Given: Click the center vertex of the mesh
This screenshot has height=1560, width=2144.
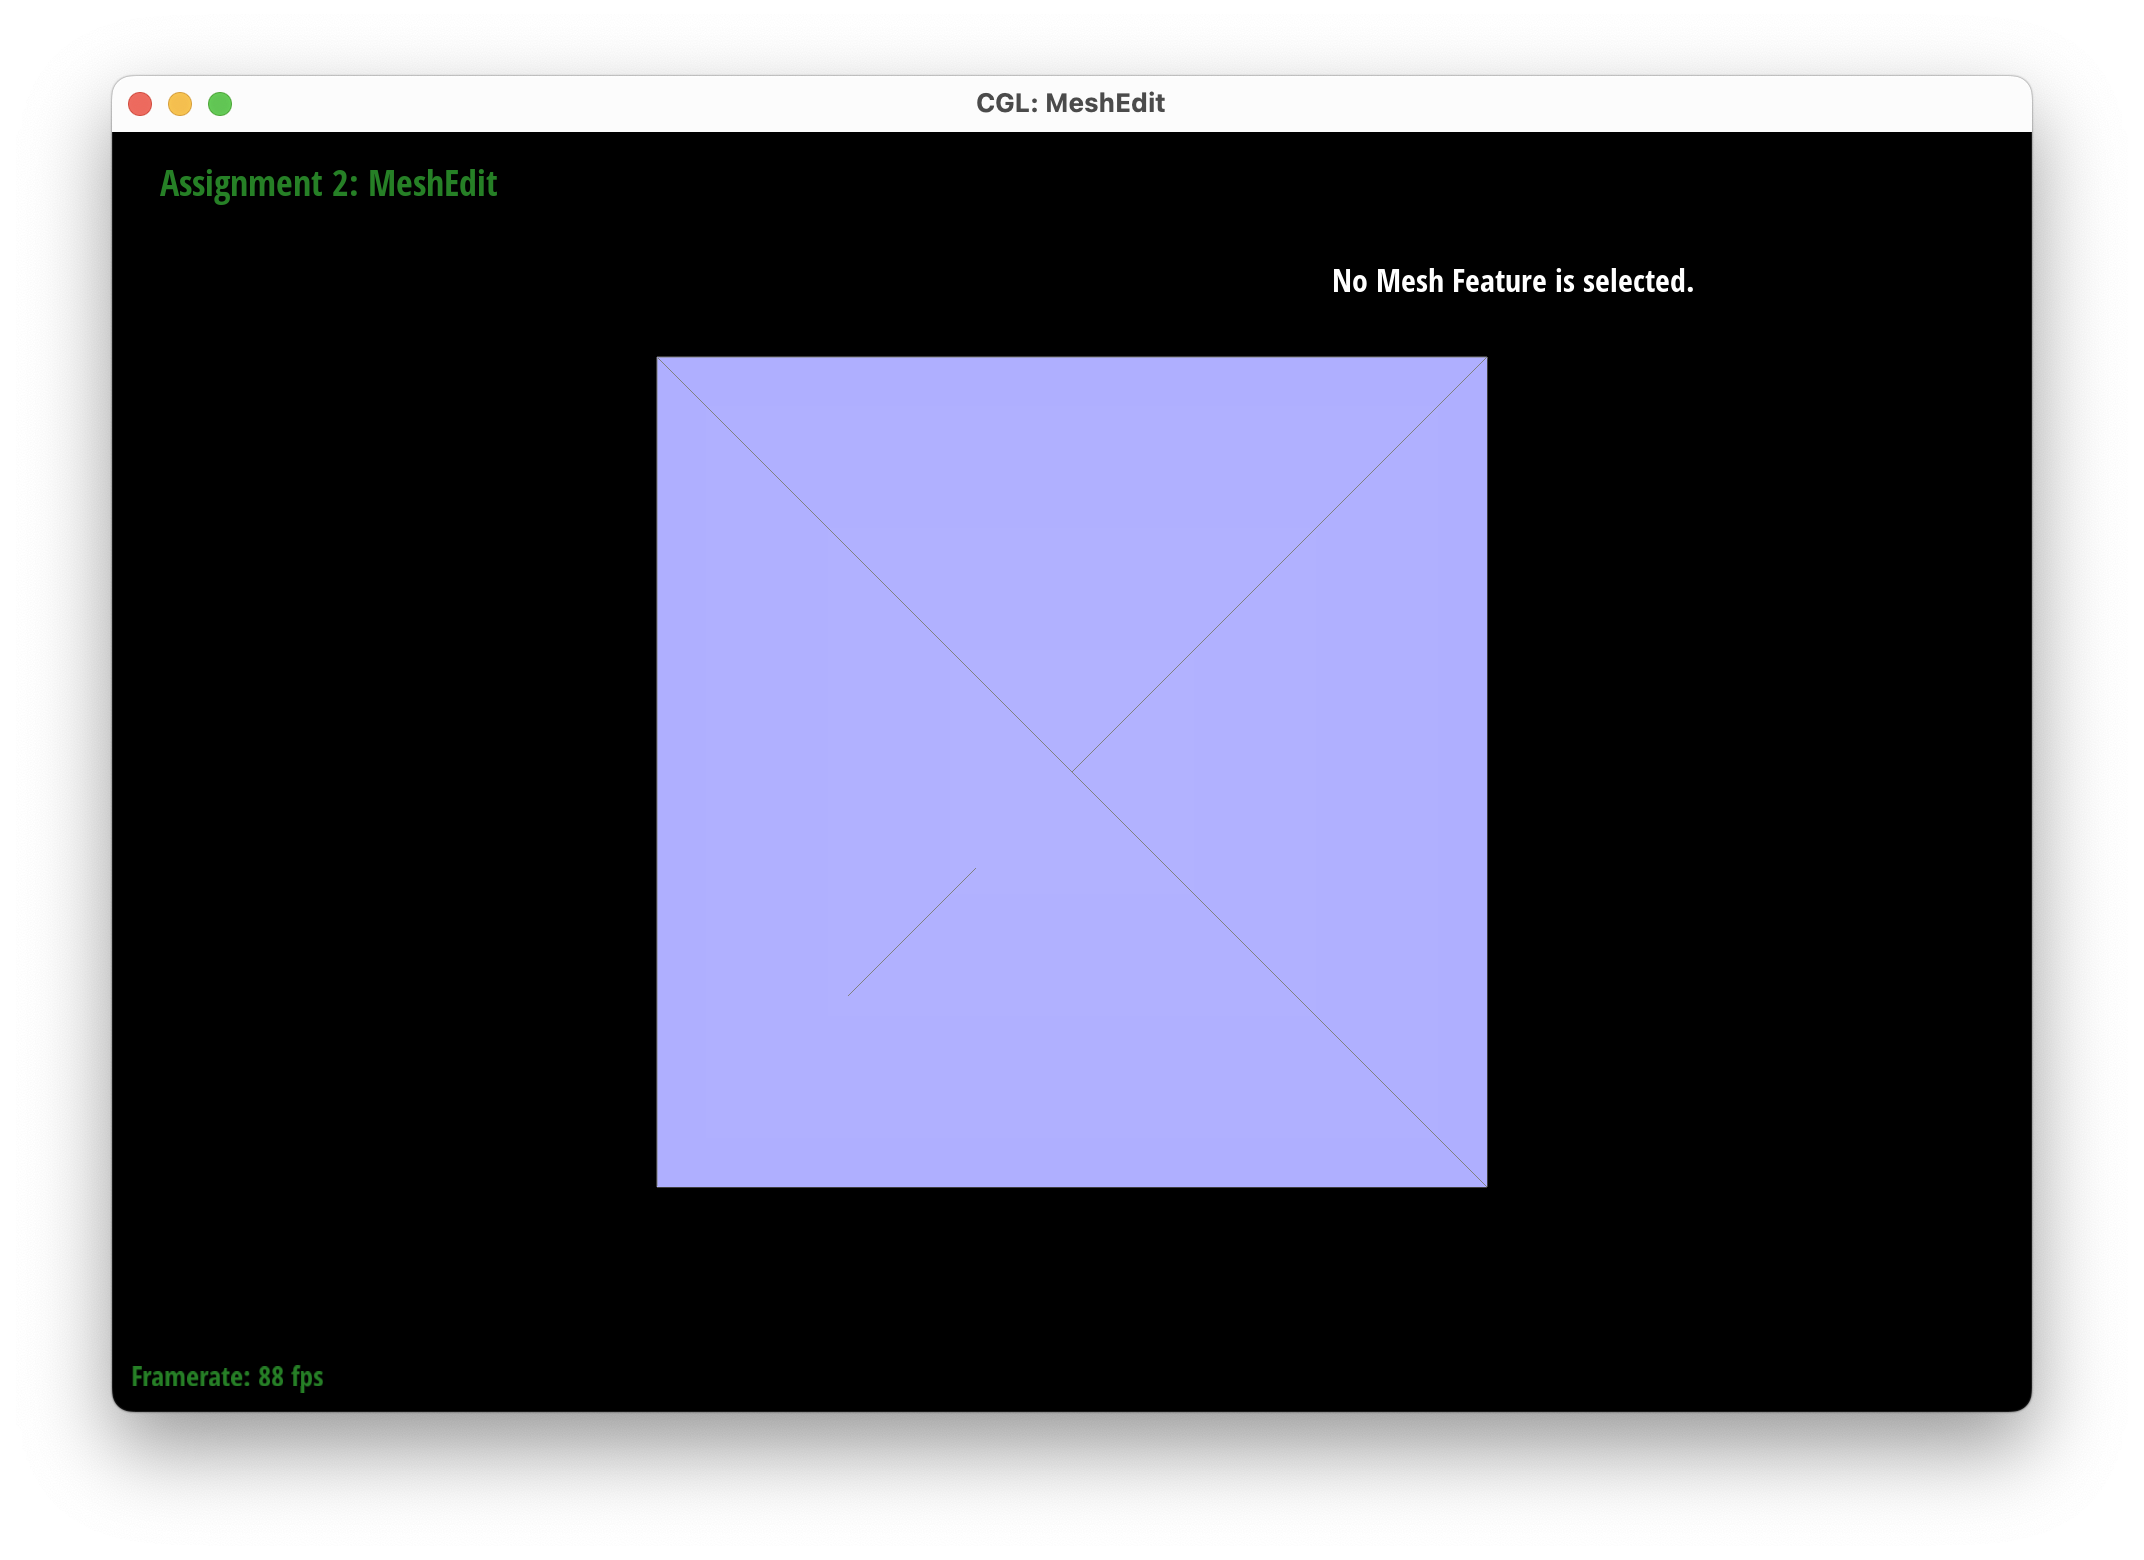Looking at the screenshot, I should pos(1071,770).
